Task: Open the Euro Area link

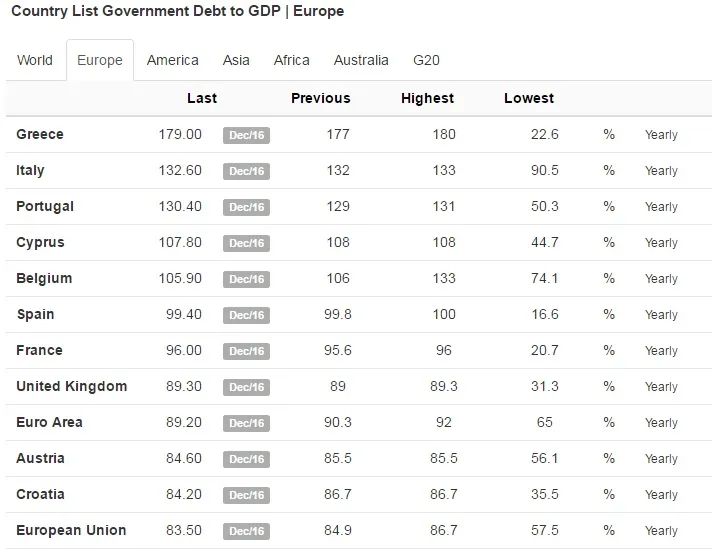Action: click(49, 422)
